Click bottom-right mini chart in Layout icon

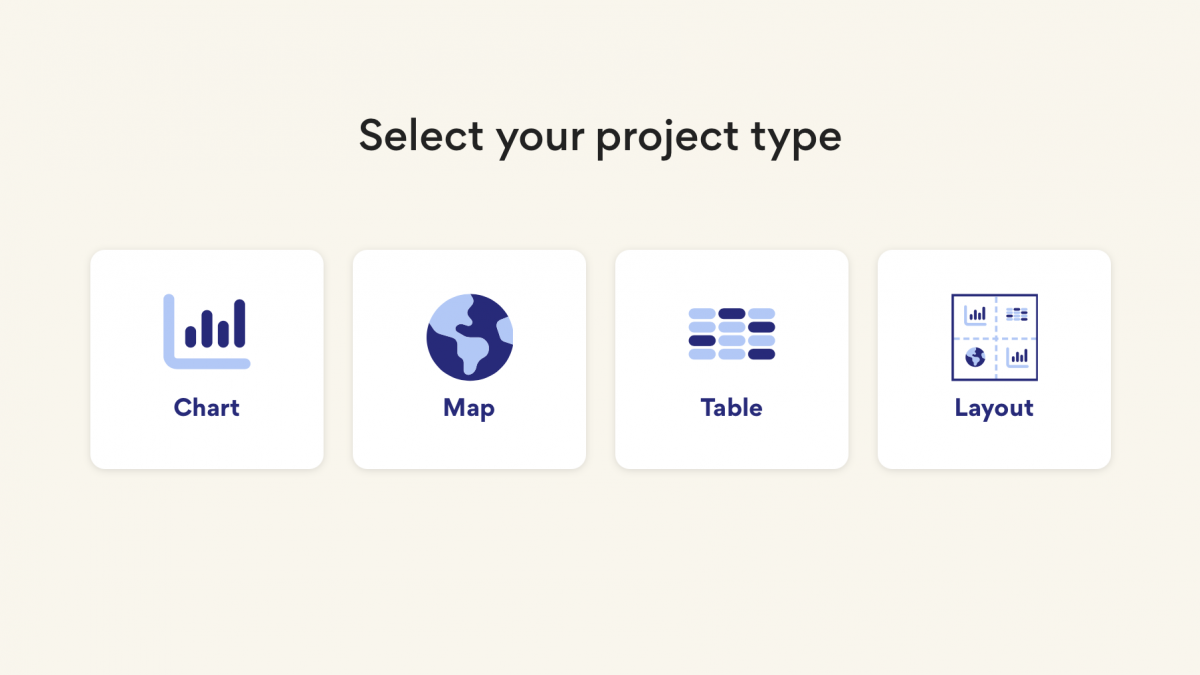pyautogui.click(x=1018, y=356)
